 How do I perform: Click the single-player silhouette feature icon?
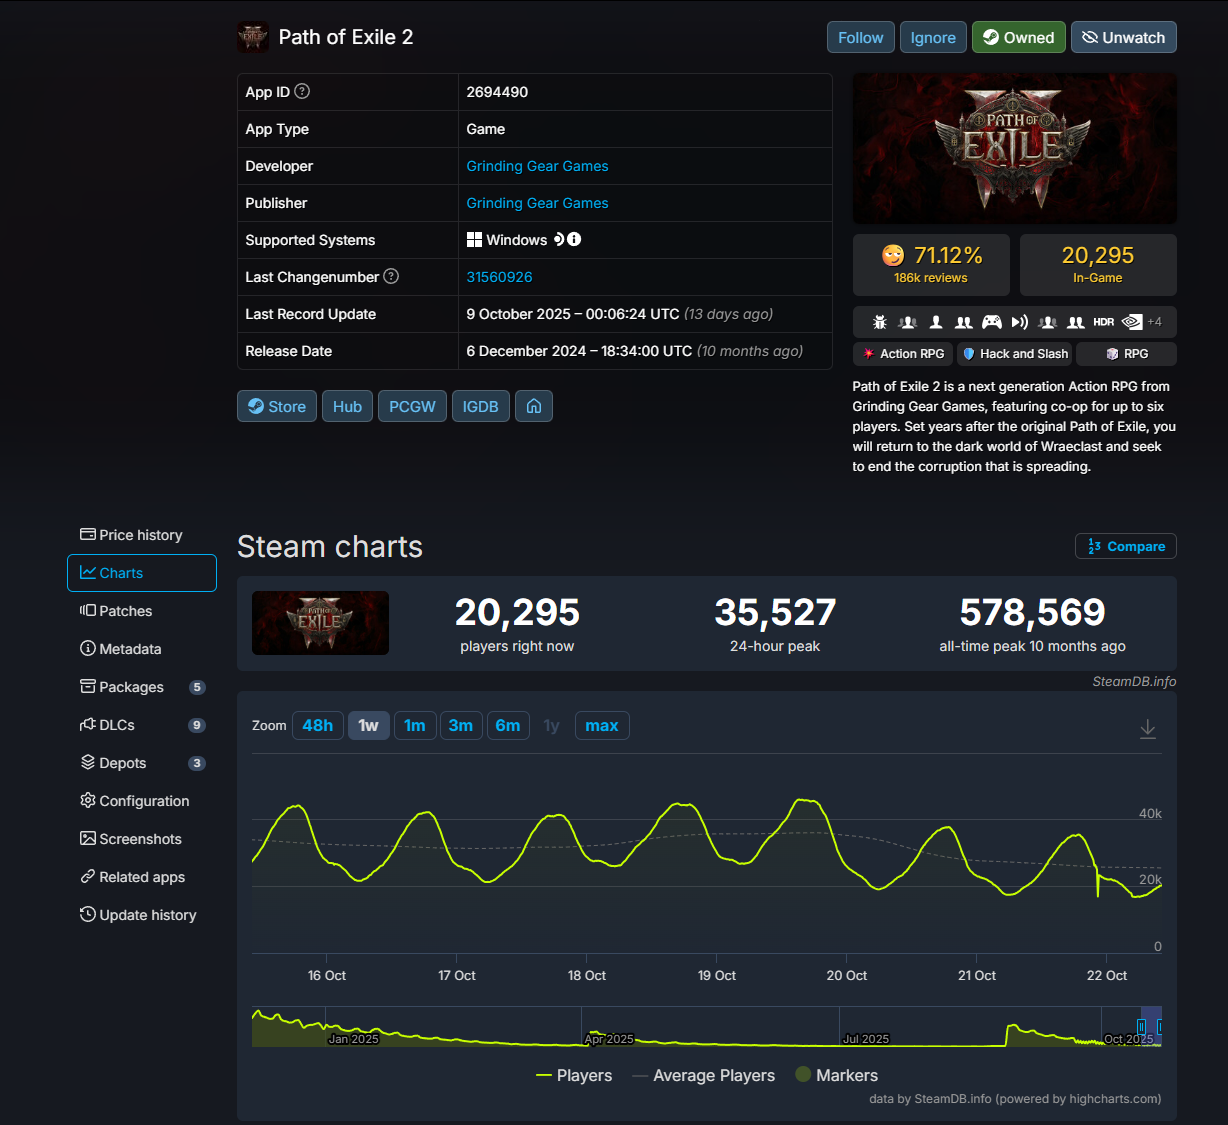tap(936, 322)
